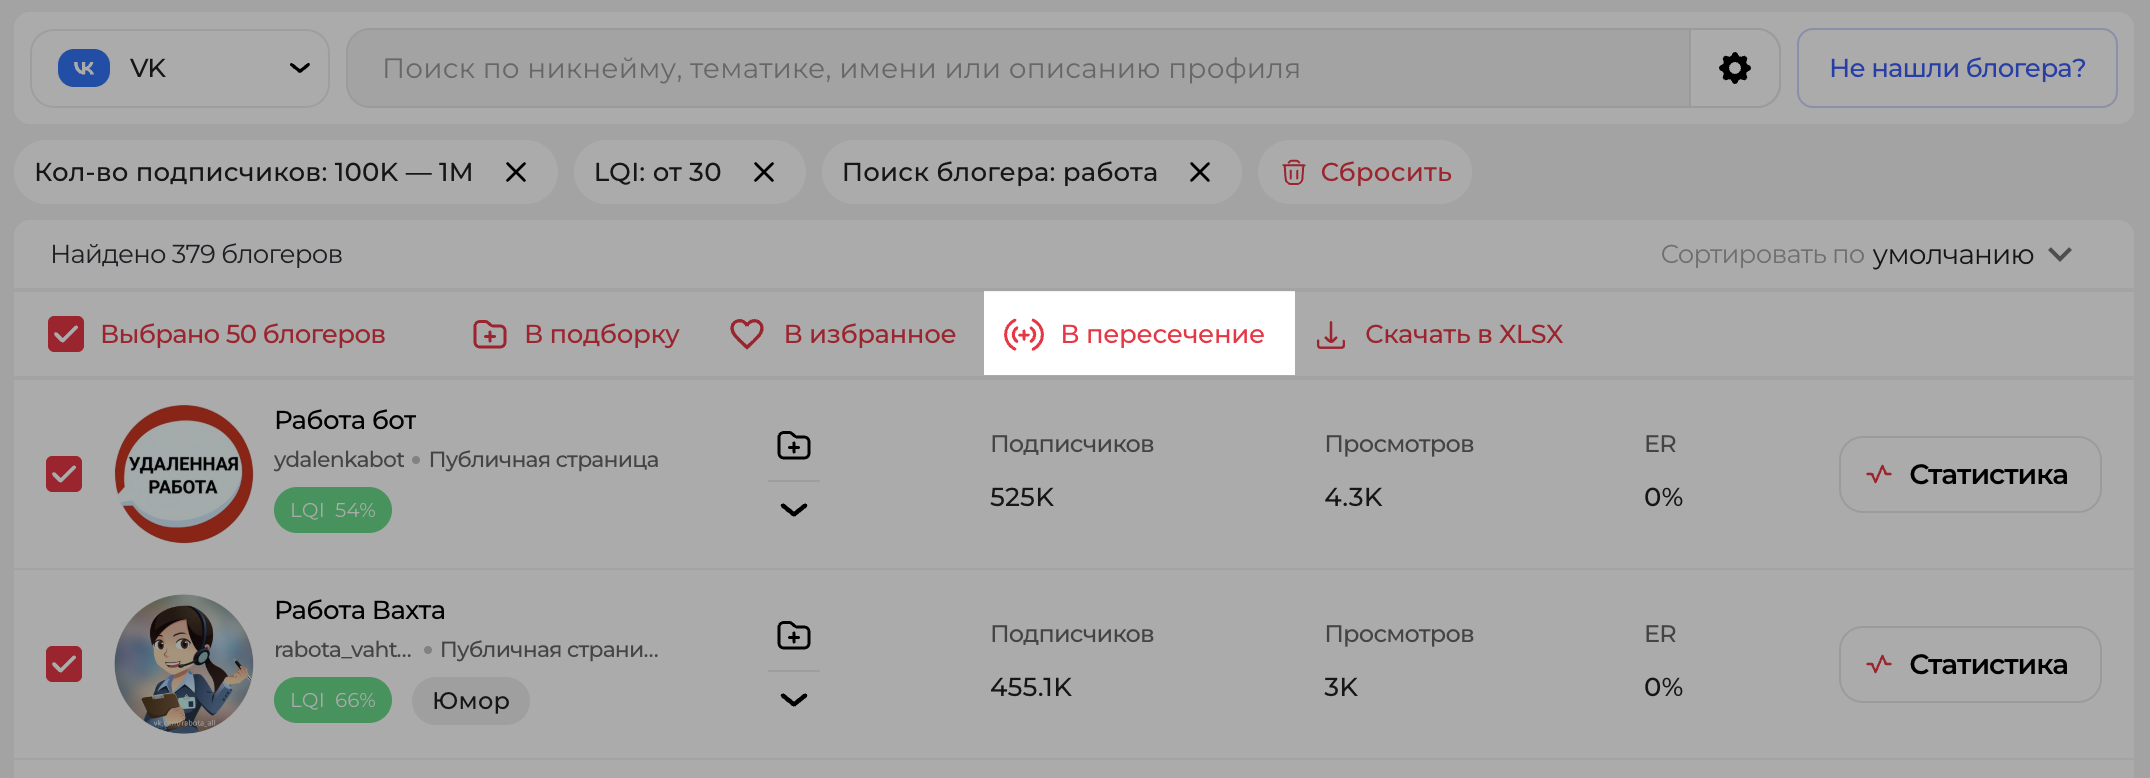Expand details chevron for Работа бот
Viewport: 2150px width, 778px height.
793,510
